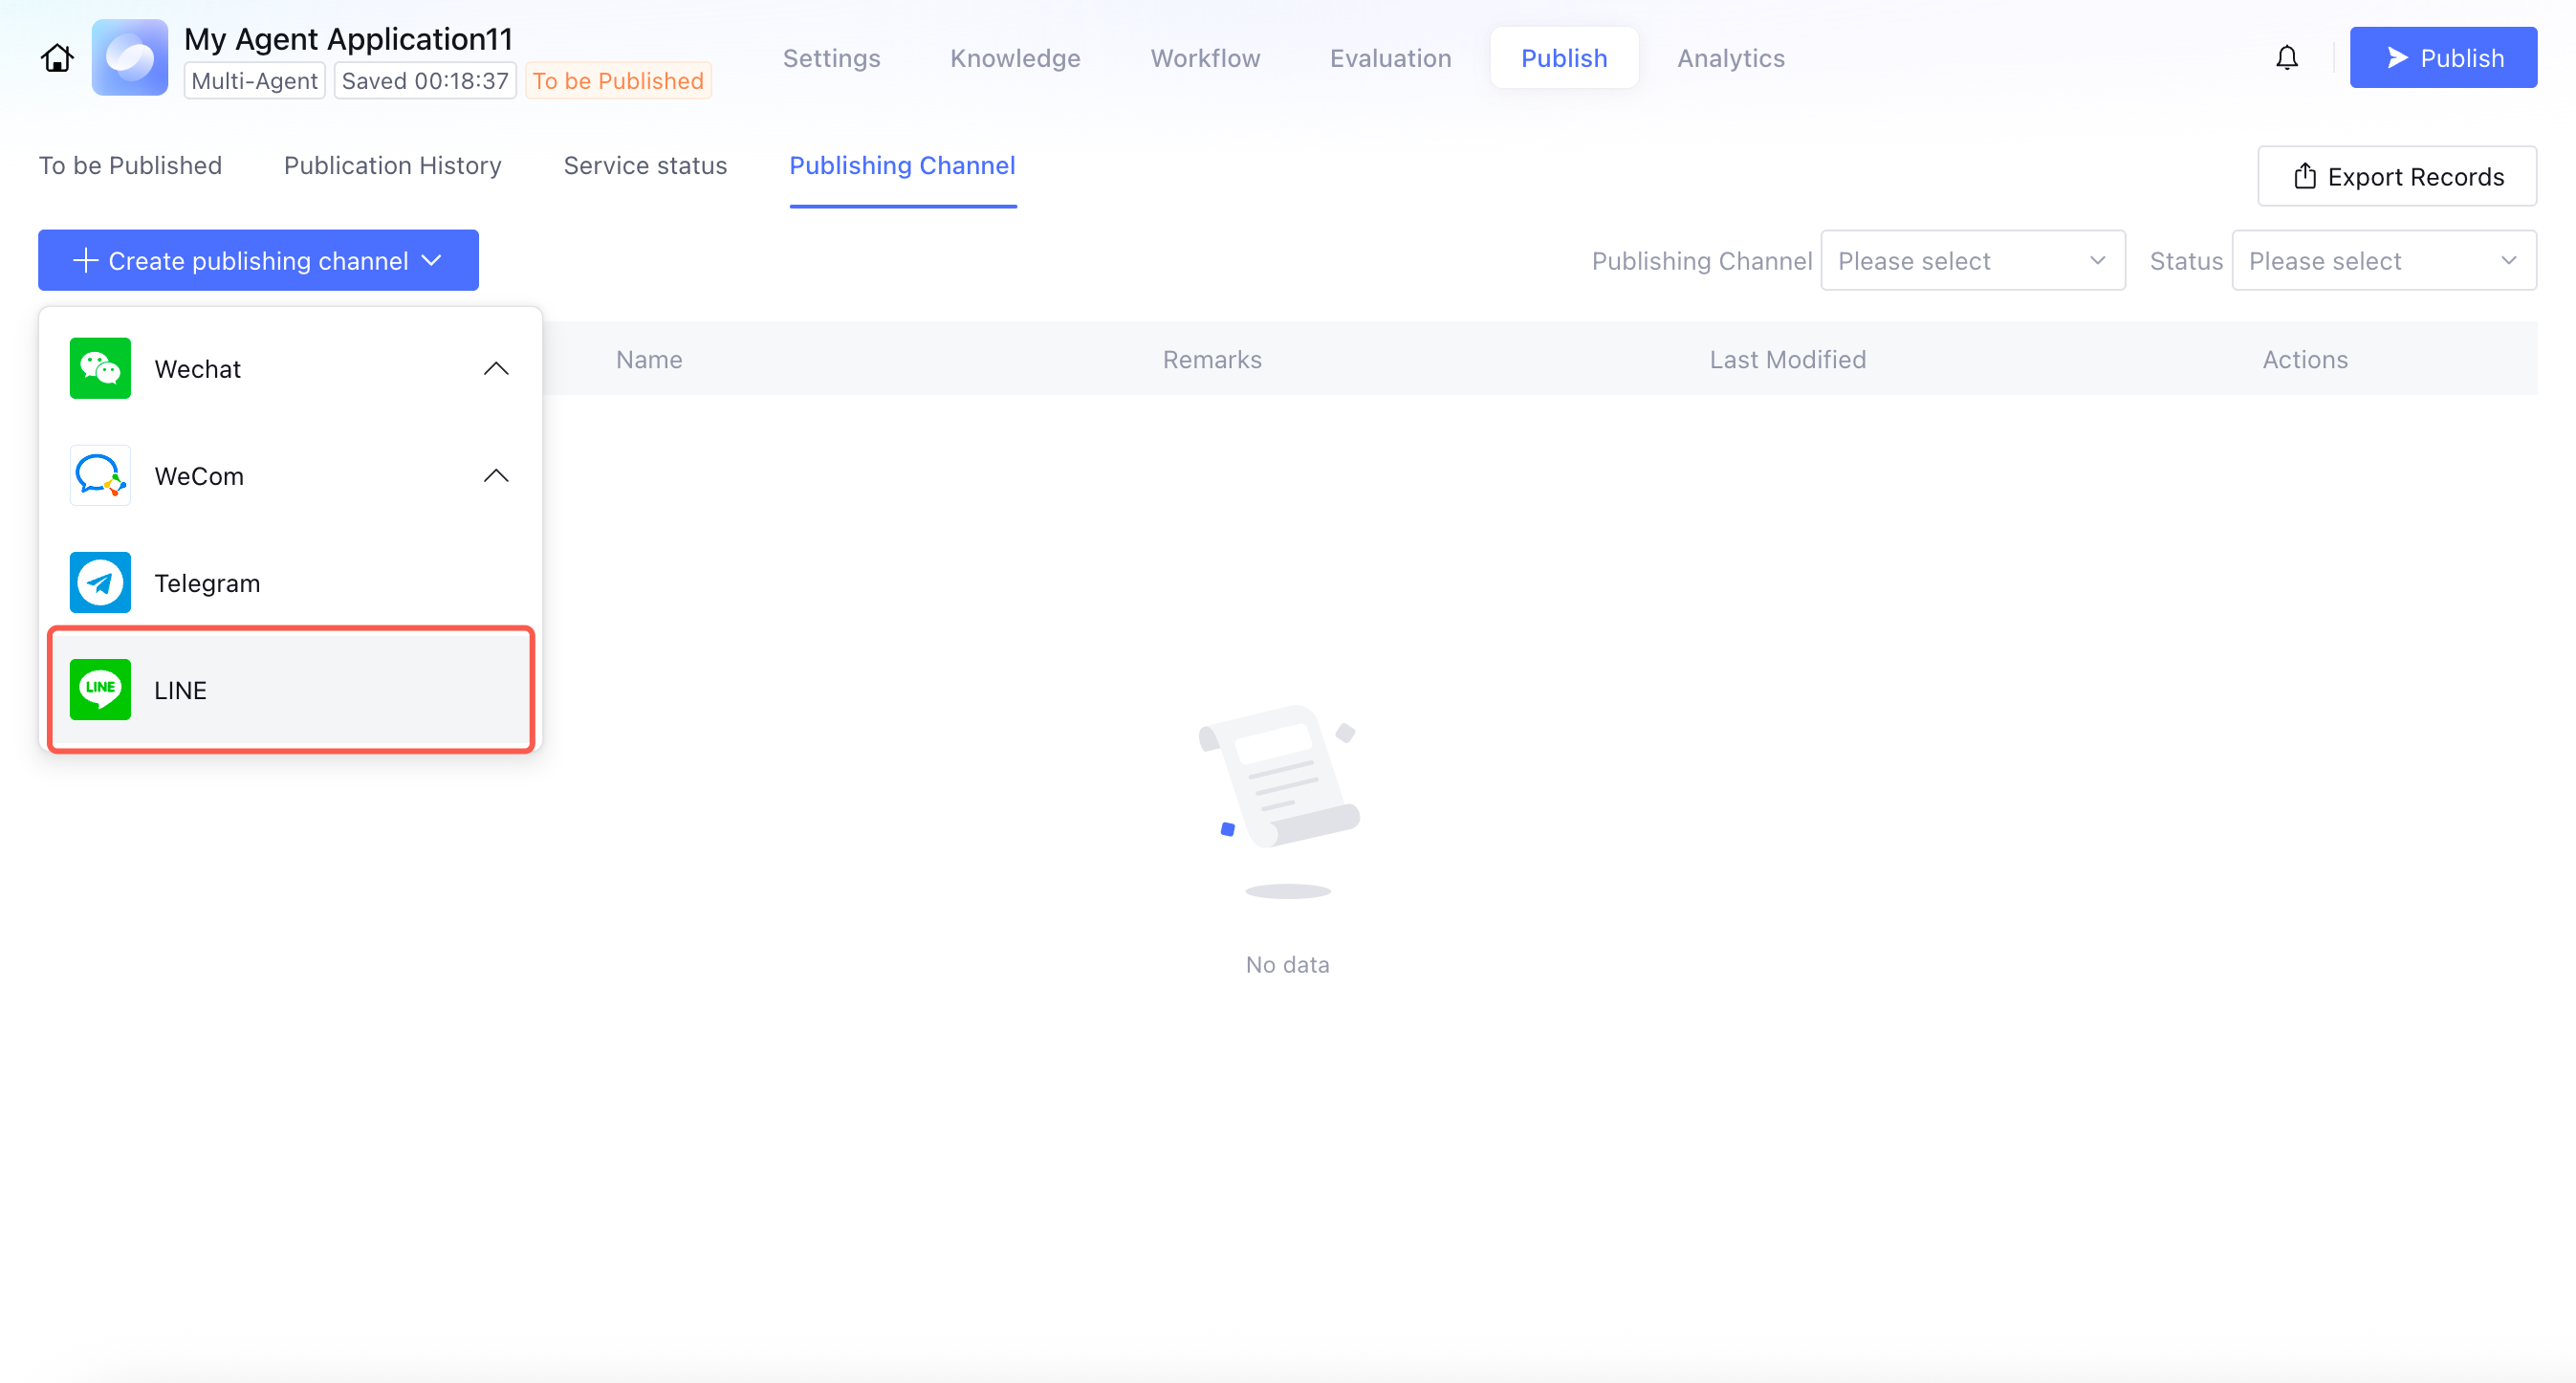Open the notification bell
The image size is (2576, 1383).
point(2286,58)
